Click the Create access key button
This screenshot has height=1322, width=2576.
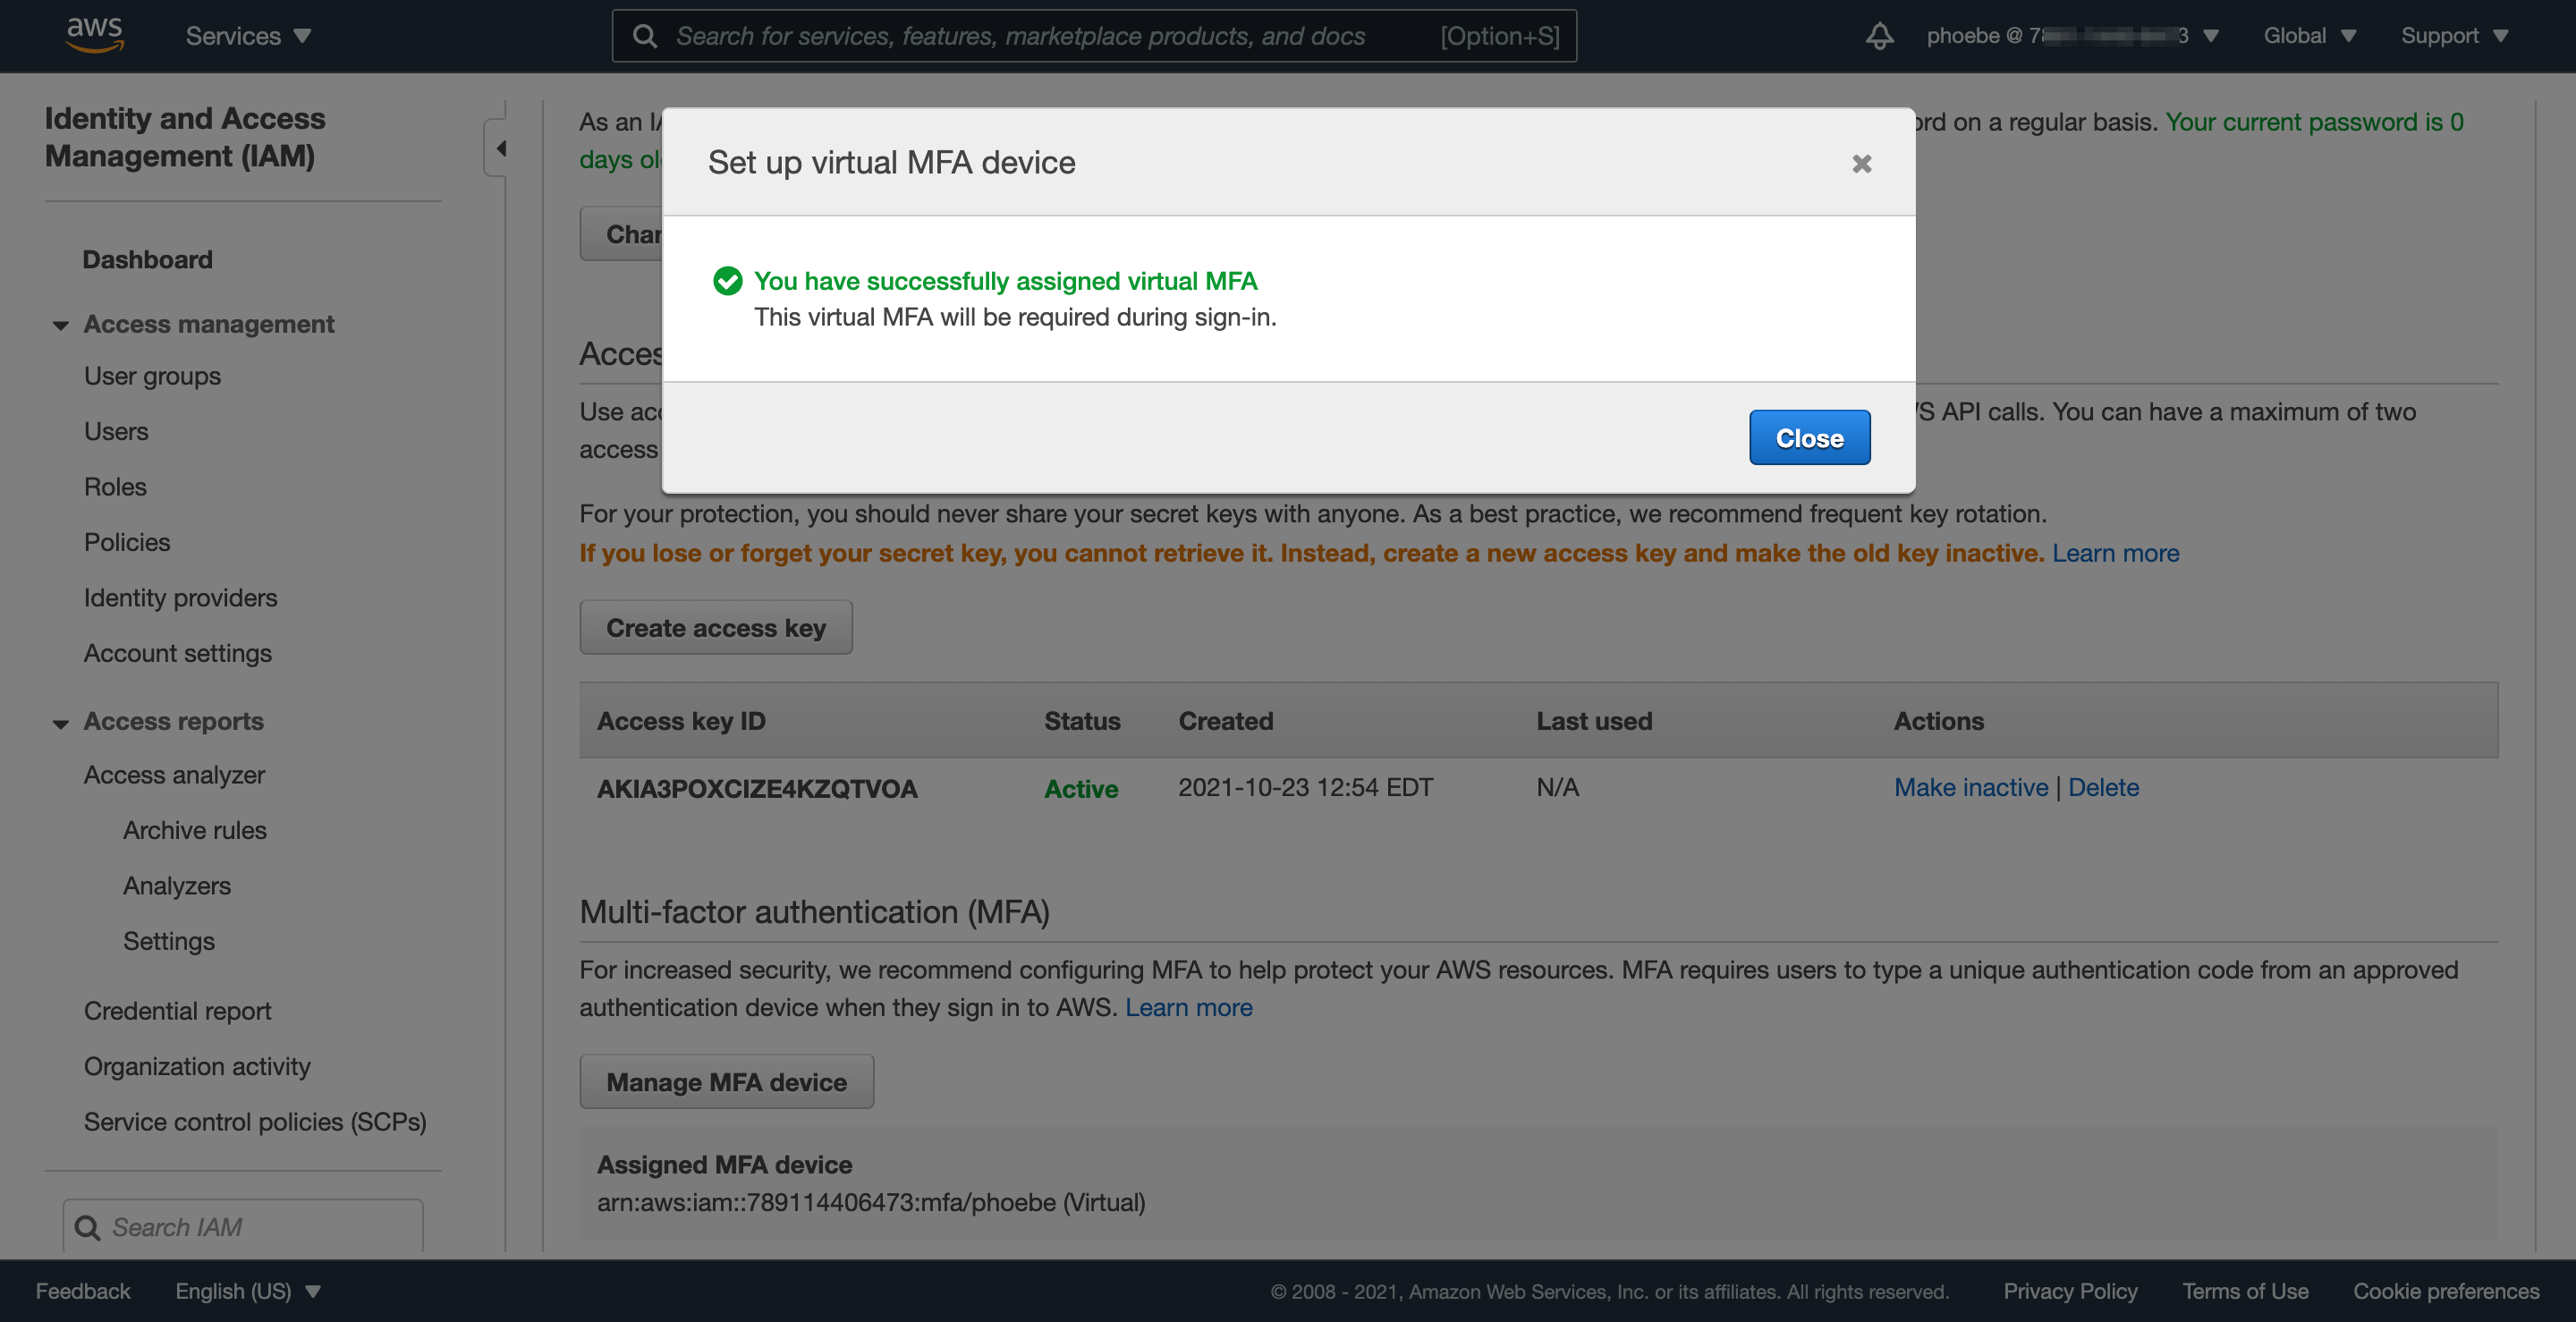pyautogui.click(x=716, y=628)
